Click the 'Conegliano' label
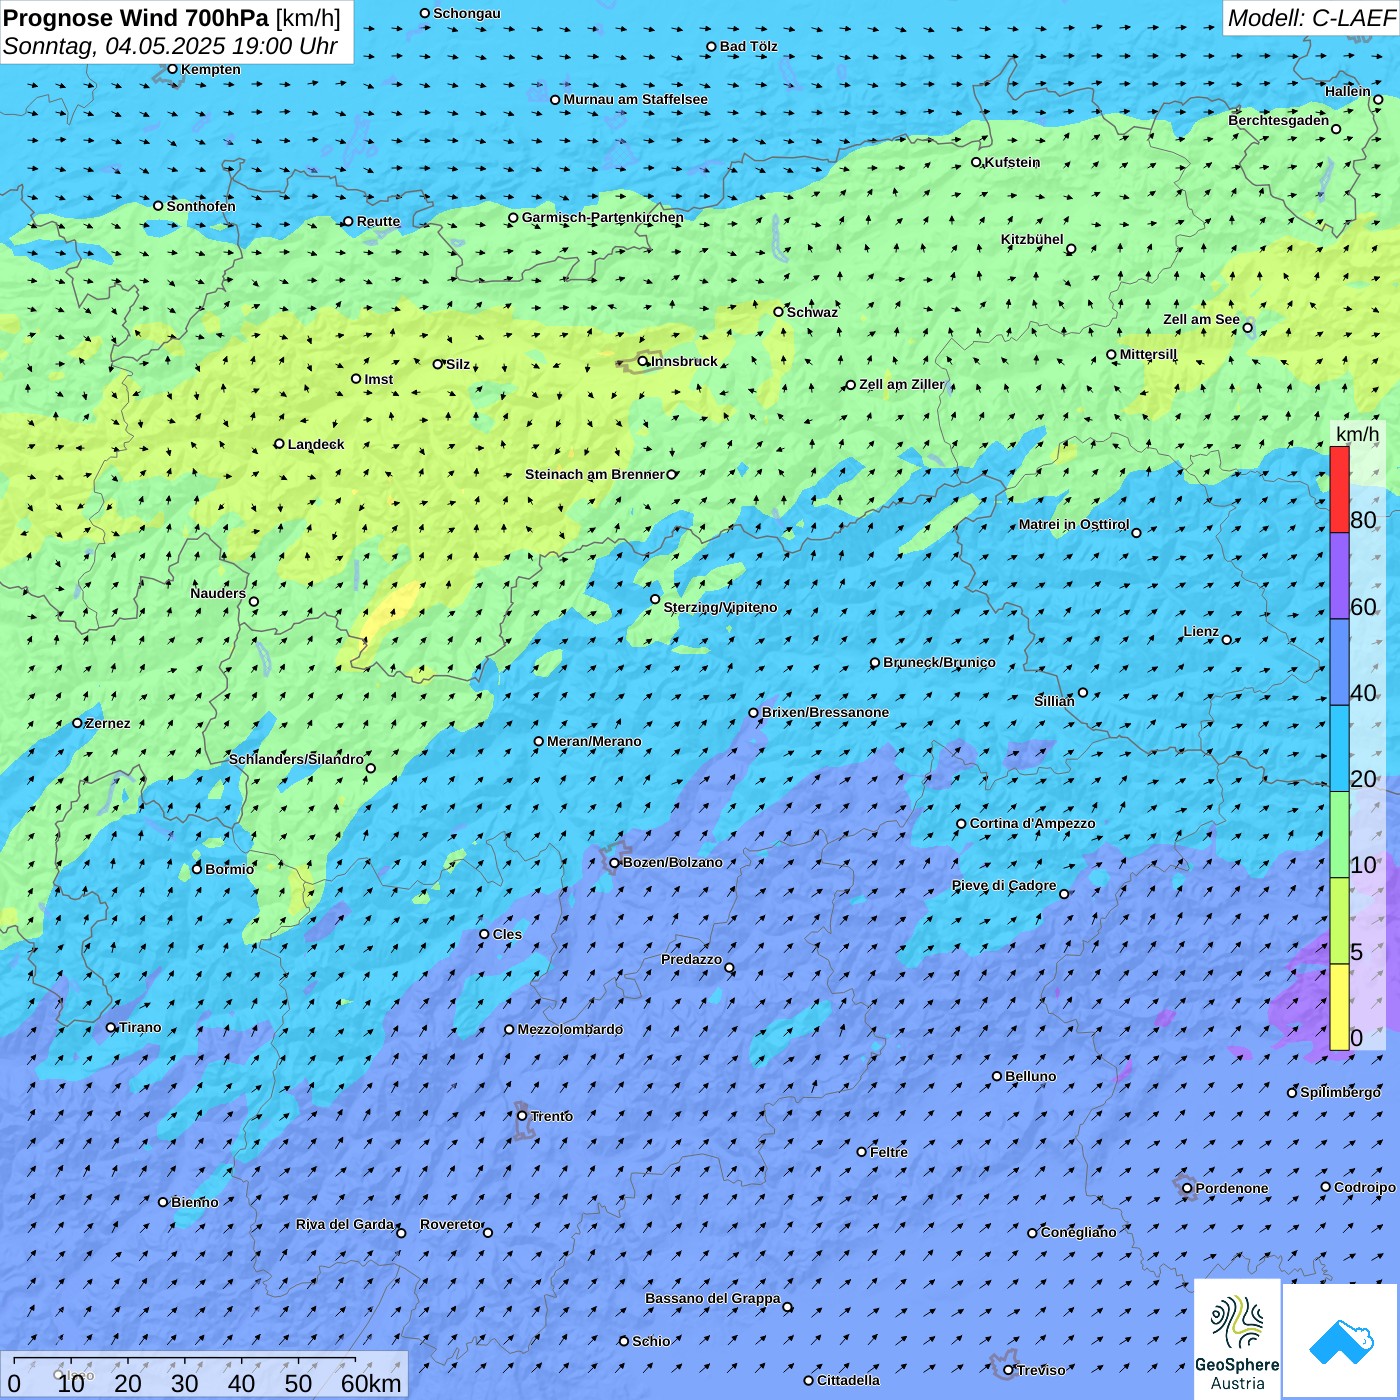 [1078, 1232]
